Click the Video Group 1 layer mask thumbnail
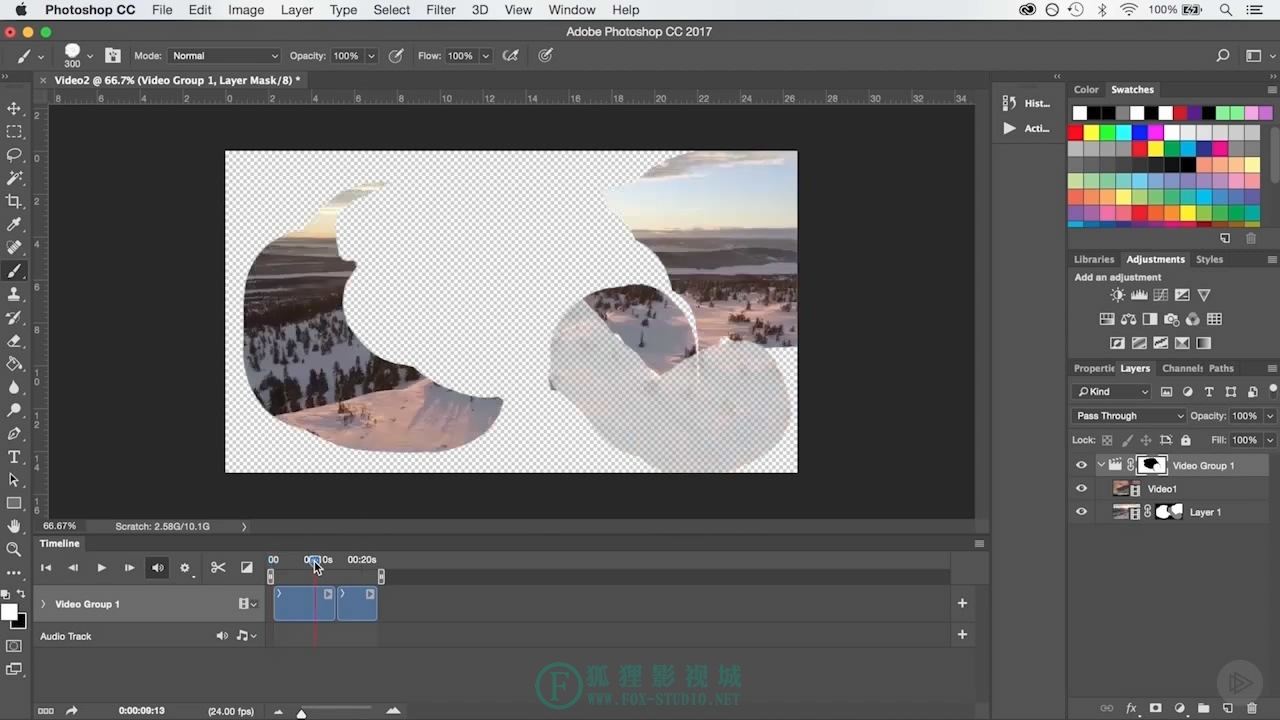 tap(1152, 465)
